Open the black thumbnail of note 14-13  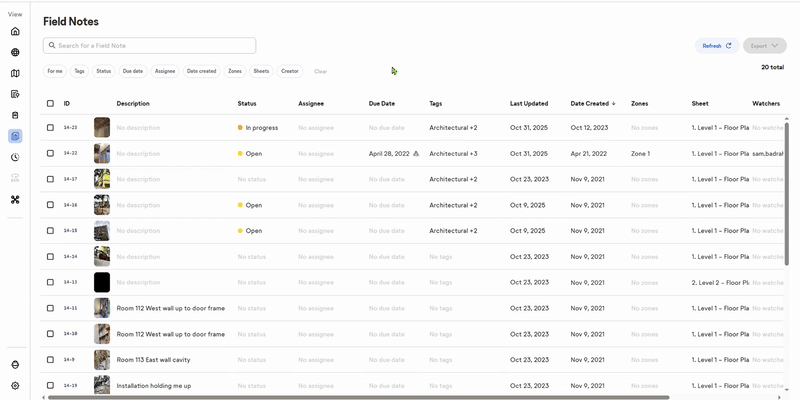tap(102, 282)
